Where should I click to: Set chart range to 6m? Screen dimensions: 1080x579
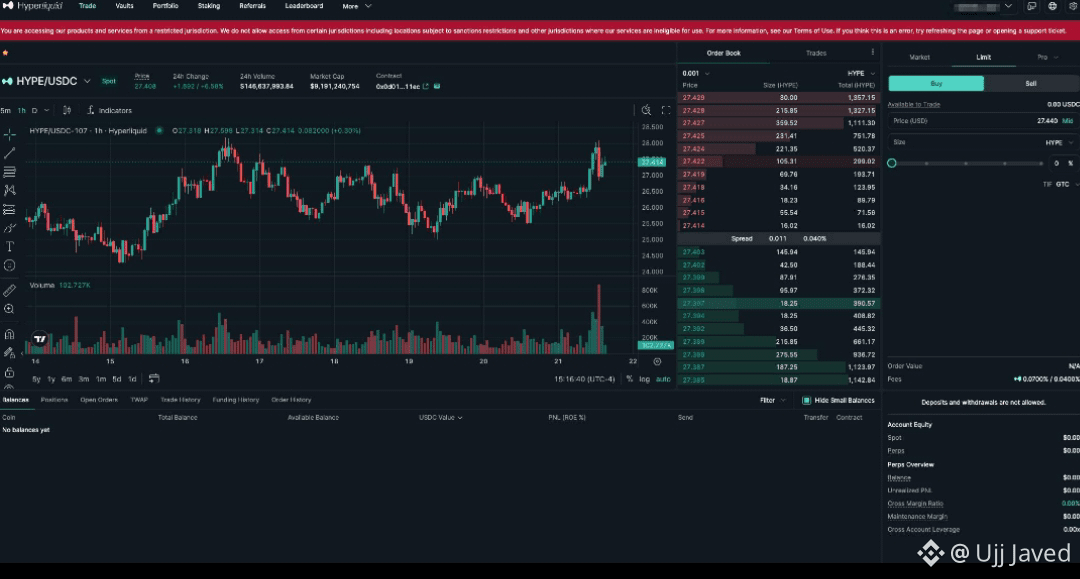click(x=66, y=379)
